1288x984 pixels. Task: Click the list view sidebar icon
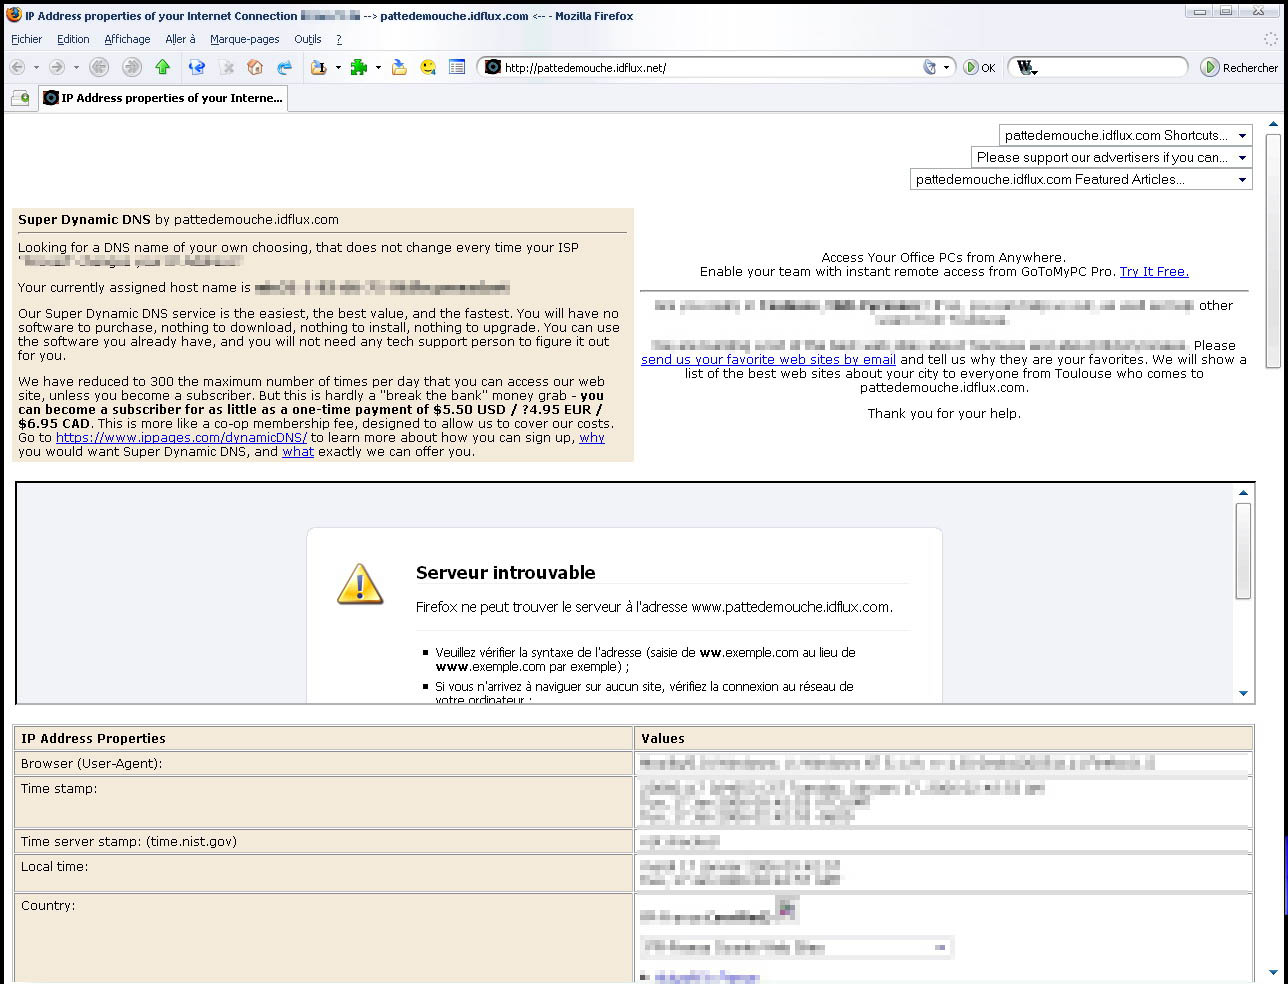click(457, 67)
